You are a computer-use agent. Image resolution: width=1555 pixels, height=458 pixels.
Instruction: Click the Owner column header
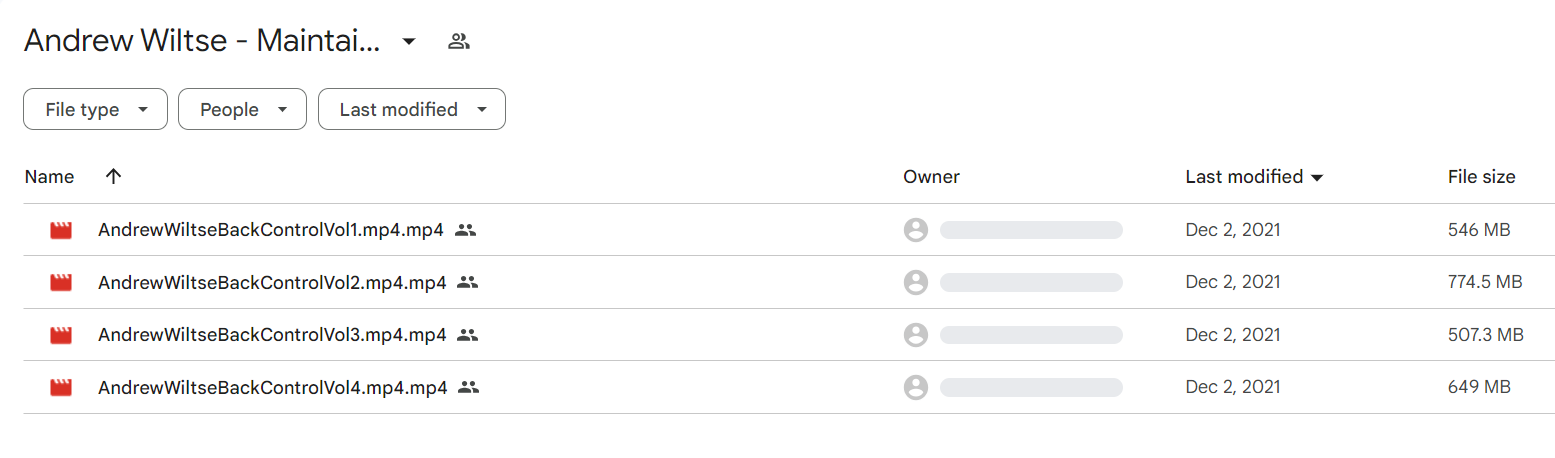click(x=931, y=177)
